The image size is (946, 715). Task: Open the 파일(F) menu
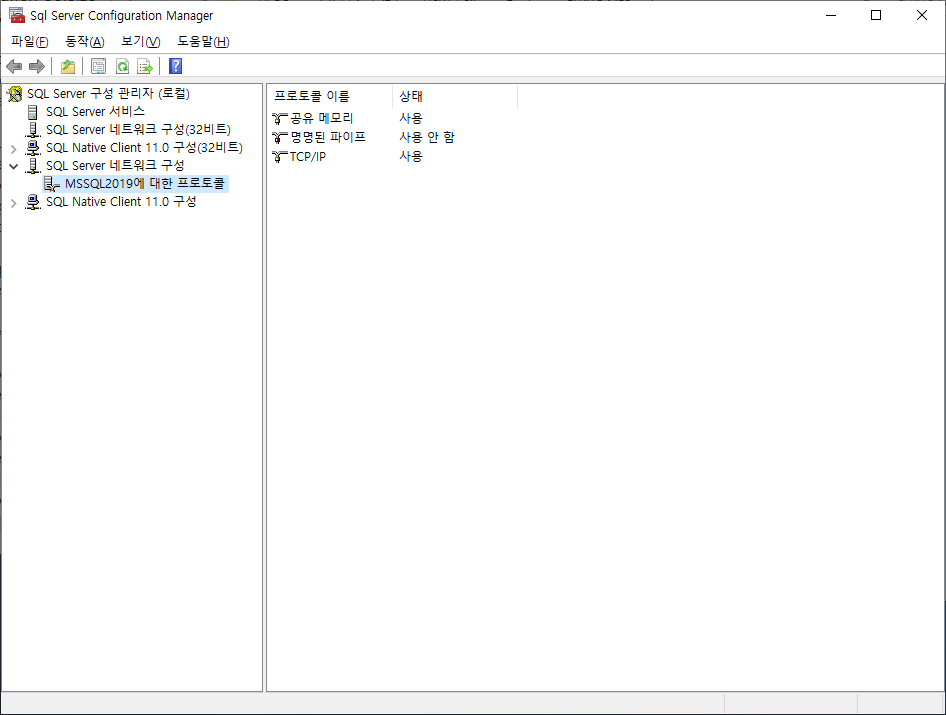click(30, 42)
